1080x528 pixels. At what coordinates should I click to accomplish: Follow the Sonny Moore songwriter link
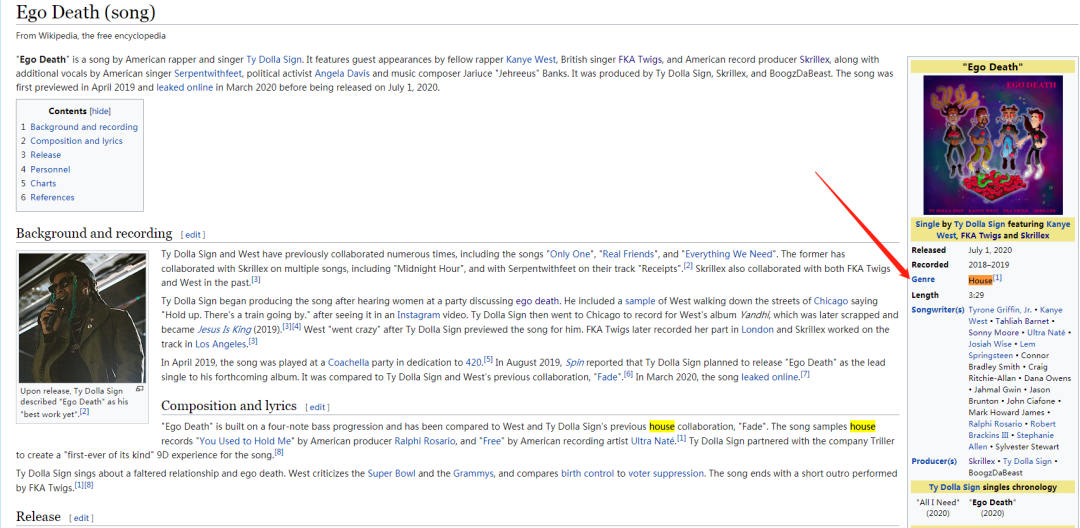(993, 332)
